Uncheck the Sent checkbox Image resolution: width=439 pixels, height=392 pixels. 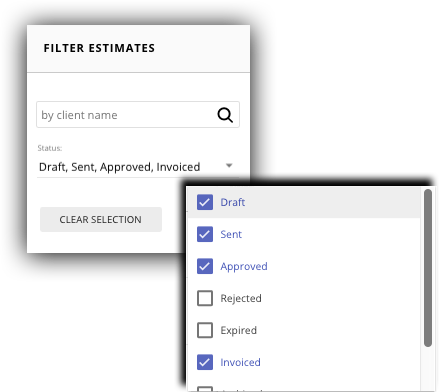tap(205, 234)
